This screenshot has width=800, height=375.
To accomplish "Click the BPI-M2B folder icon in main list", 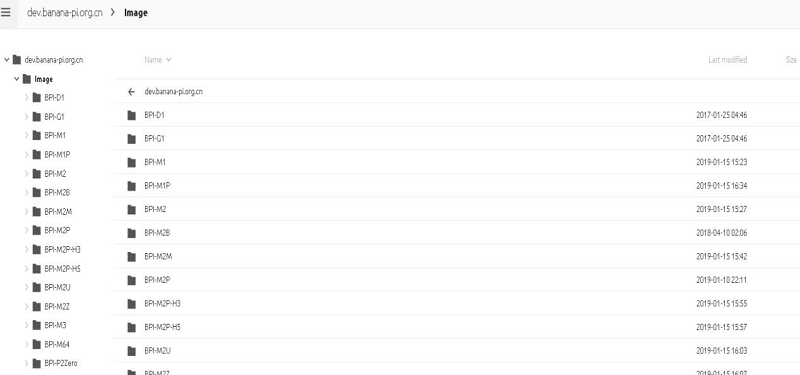I will click(x=132, y=233).
